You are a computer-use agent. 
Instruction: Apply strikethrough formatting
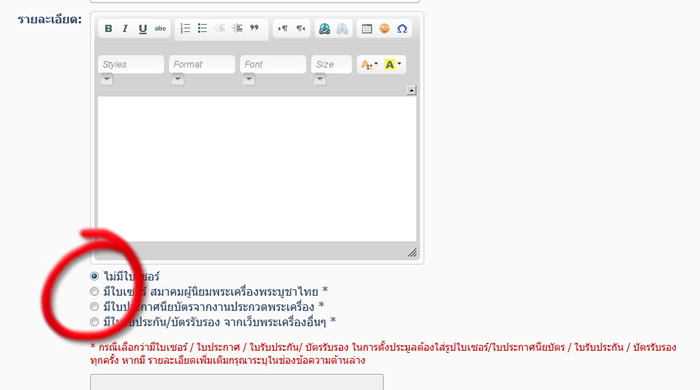160,29
